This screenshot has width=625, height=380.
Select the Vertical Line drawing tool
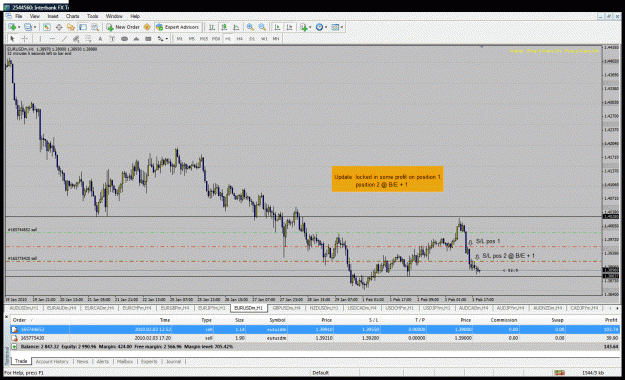click(x=40, y=39)
